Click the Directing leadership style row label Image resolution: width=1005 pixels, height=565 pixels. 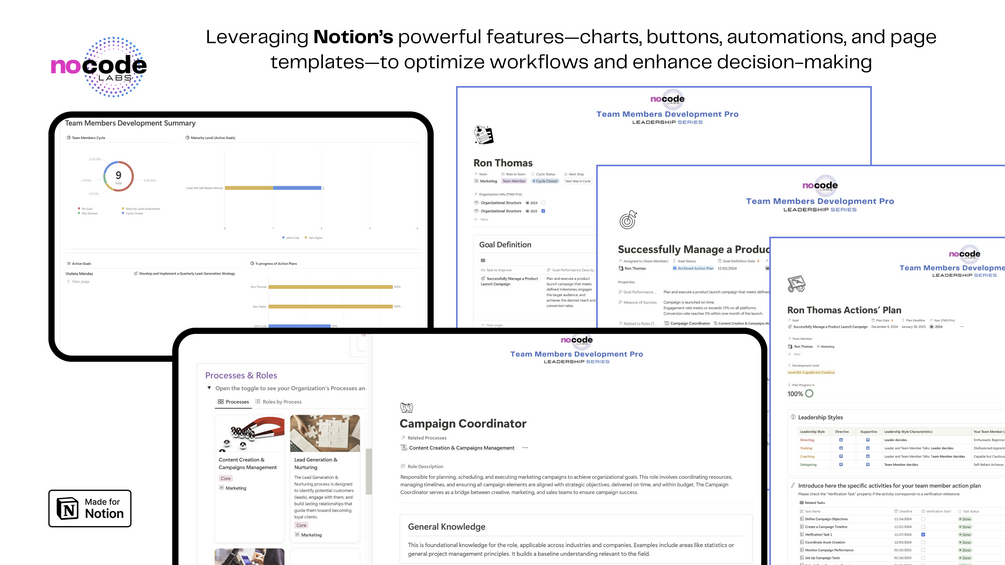(x=807, y=440)
